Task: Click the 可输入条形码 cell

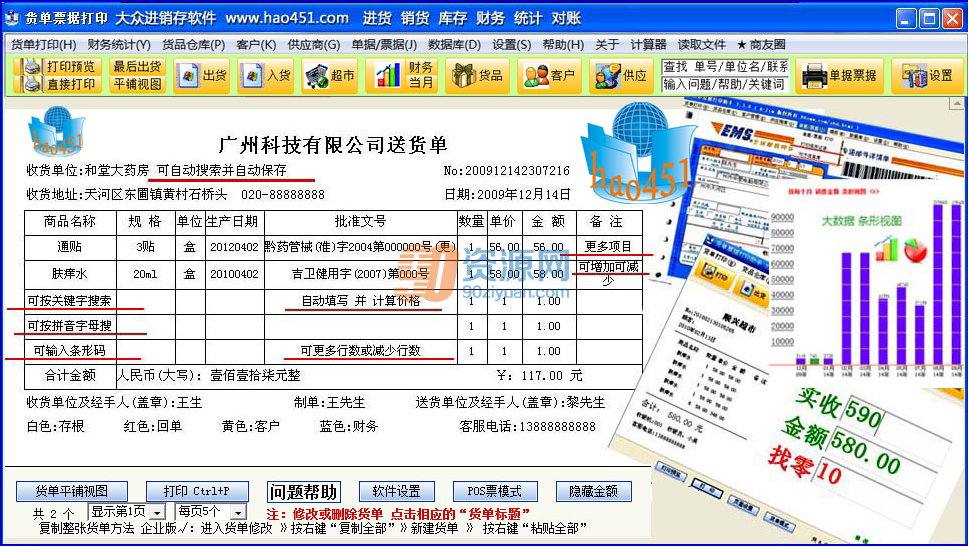Action: (70, 350)
